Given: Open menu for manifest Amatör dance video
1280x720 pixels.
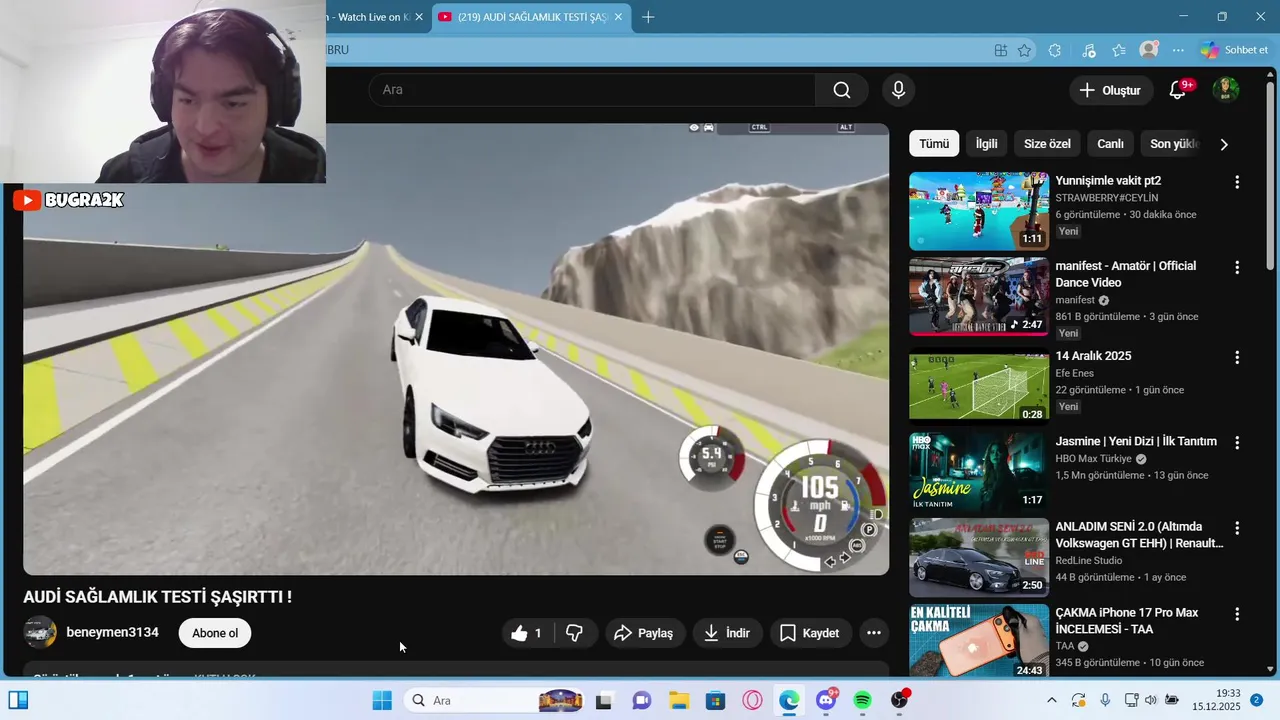Looking at the screenshot, I should 1237,268.
